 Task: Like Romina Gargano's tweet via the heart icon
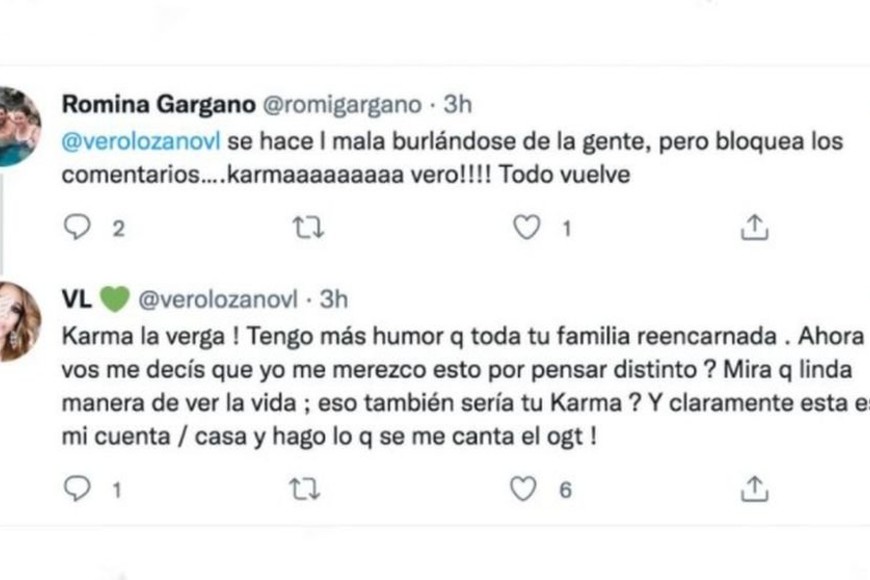pyautogui.click(x=524, y=227)
